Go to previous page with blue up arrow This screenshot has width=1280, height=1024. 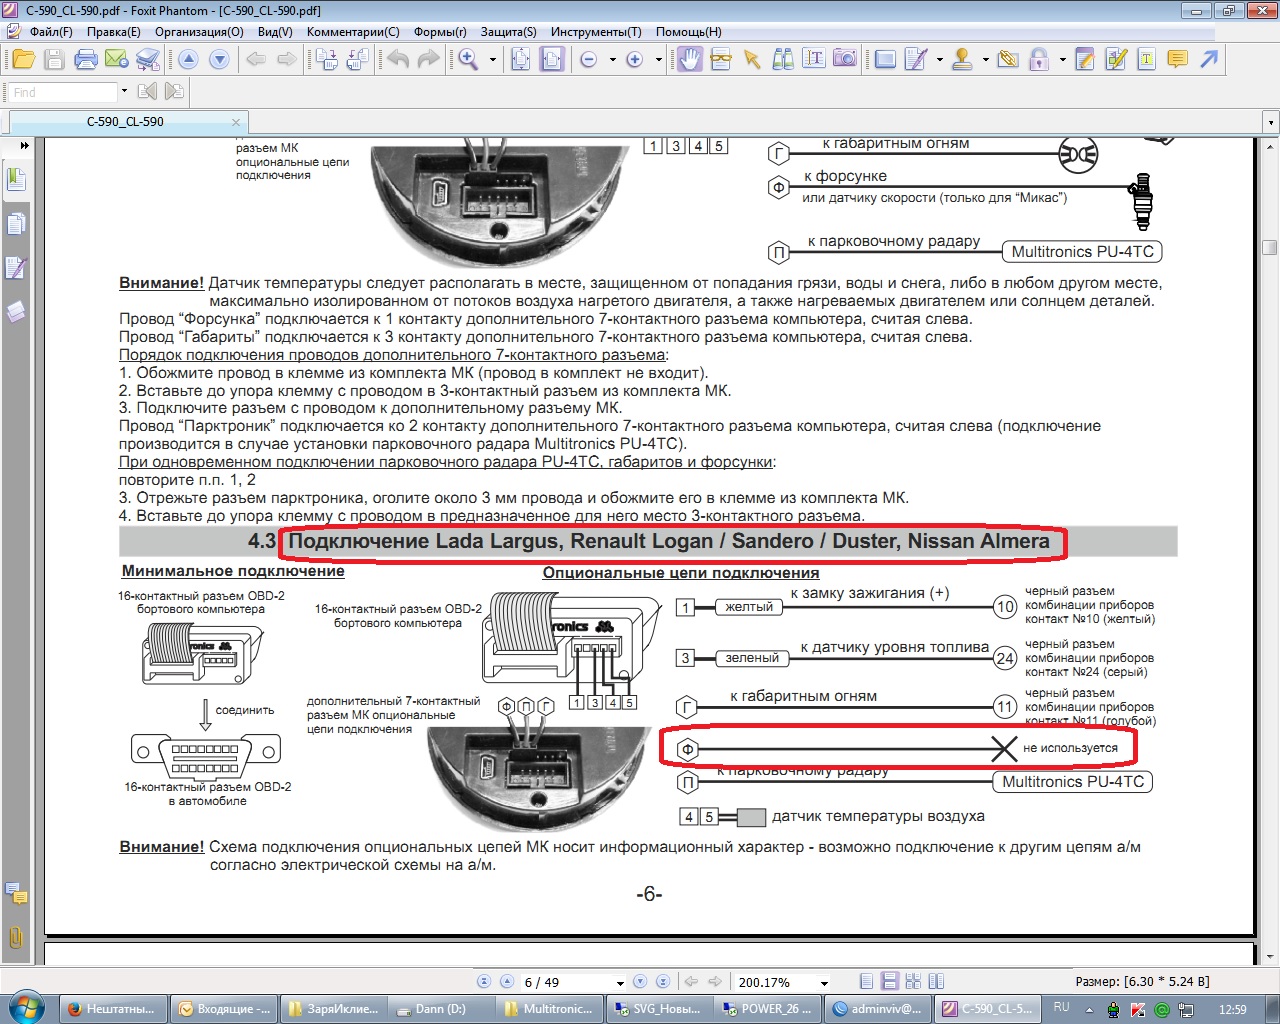[188, 60]
